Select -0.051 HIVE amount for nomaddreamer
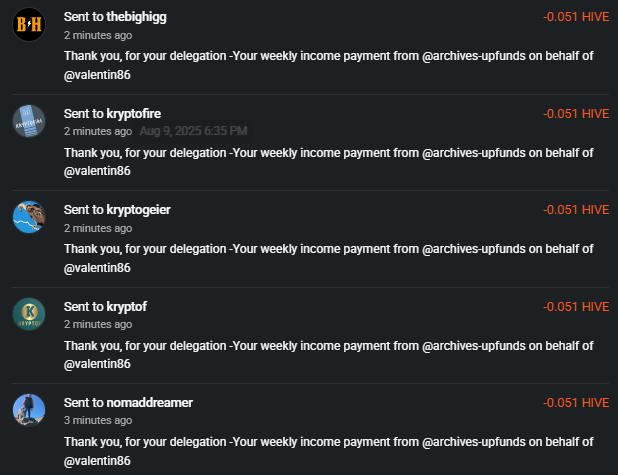Image resolution: width=618 pixels, height=475 pixels. pyautogui.click(x=576, y=402)
